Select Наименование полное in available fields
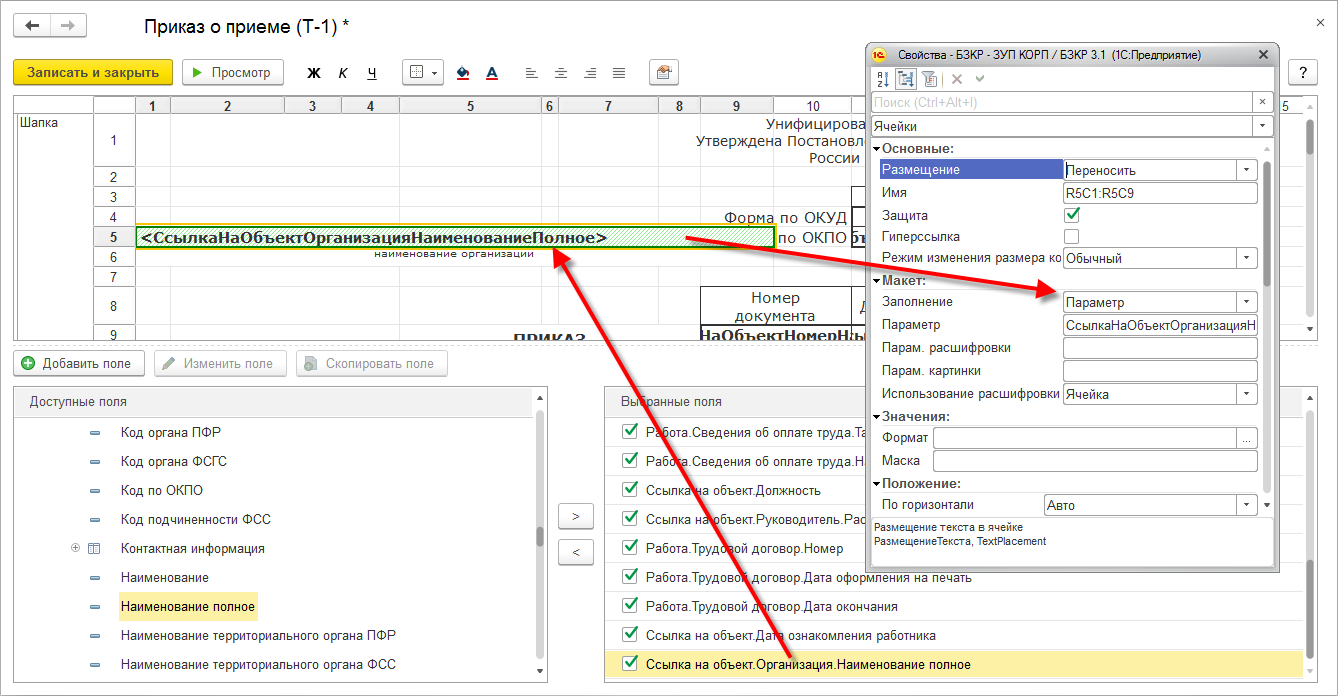This screenshot has width=1338, height=696. (x=188, y=606)
